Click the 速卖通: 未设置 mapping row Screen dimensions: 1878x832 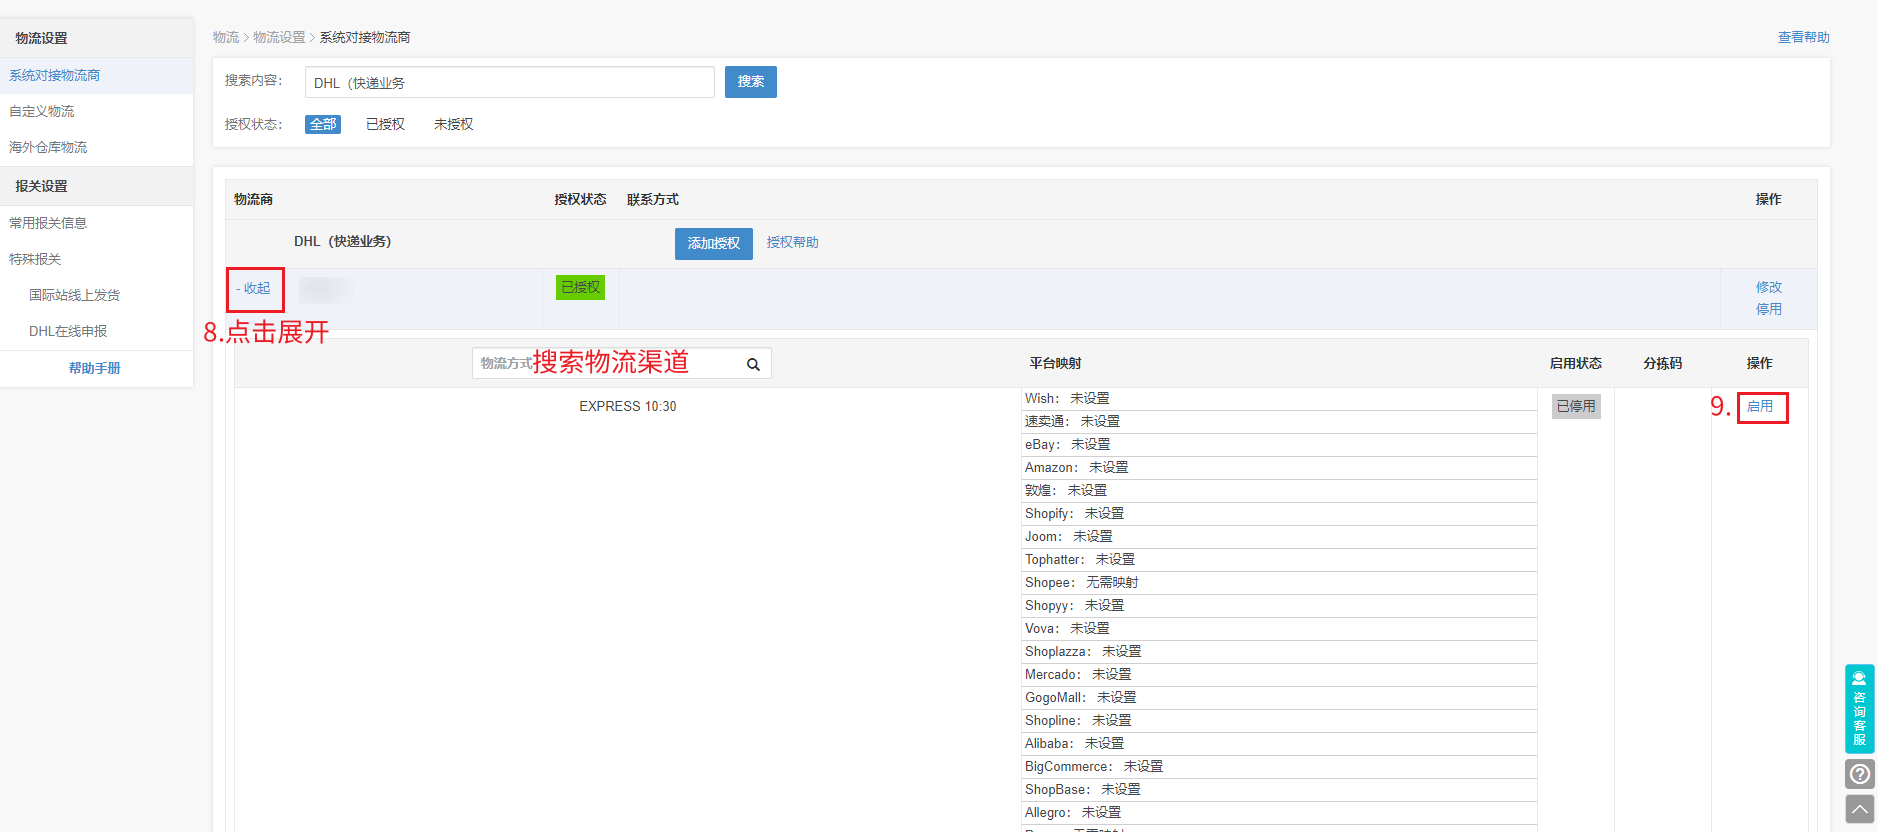pyautogui.click(x=1279, y=422)
